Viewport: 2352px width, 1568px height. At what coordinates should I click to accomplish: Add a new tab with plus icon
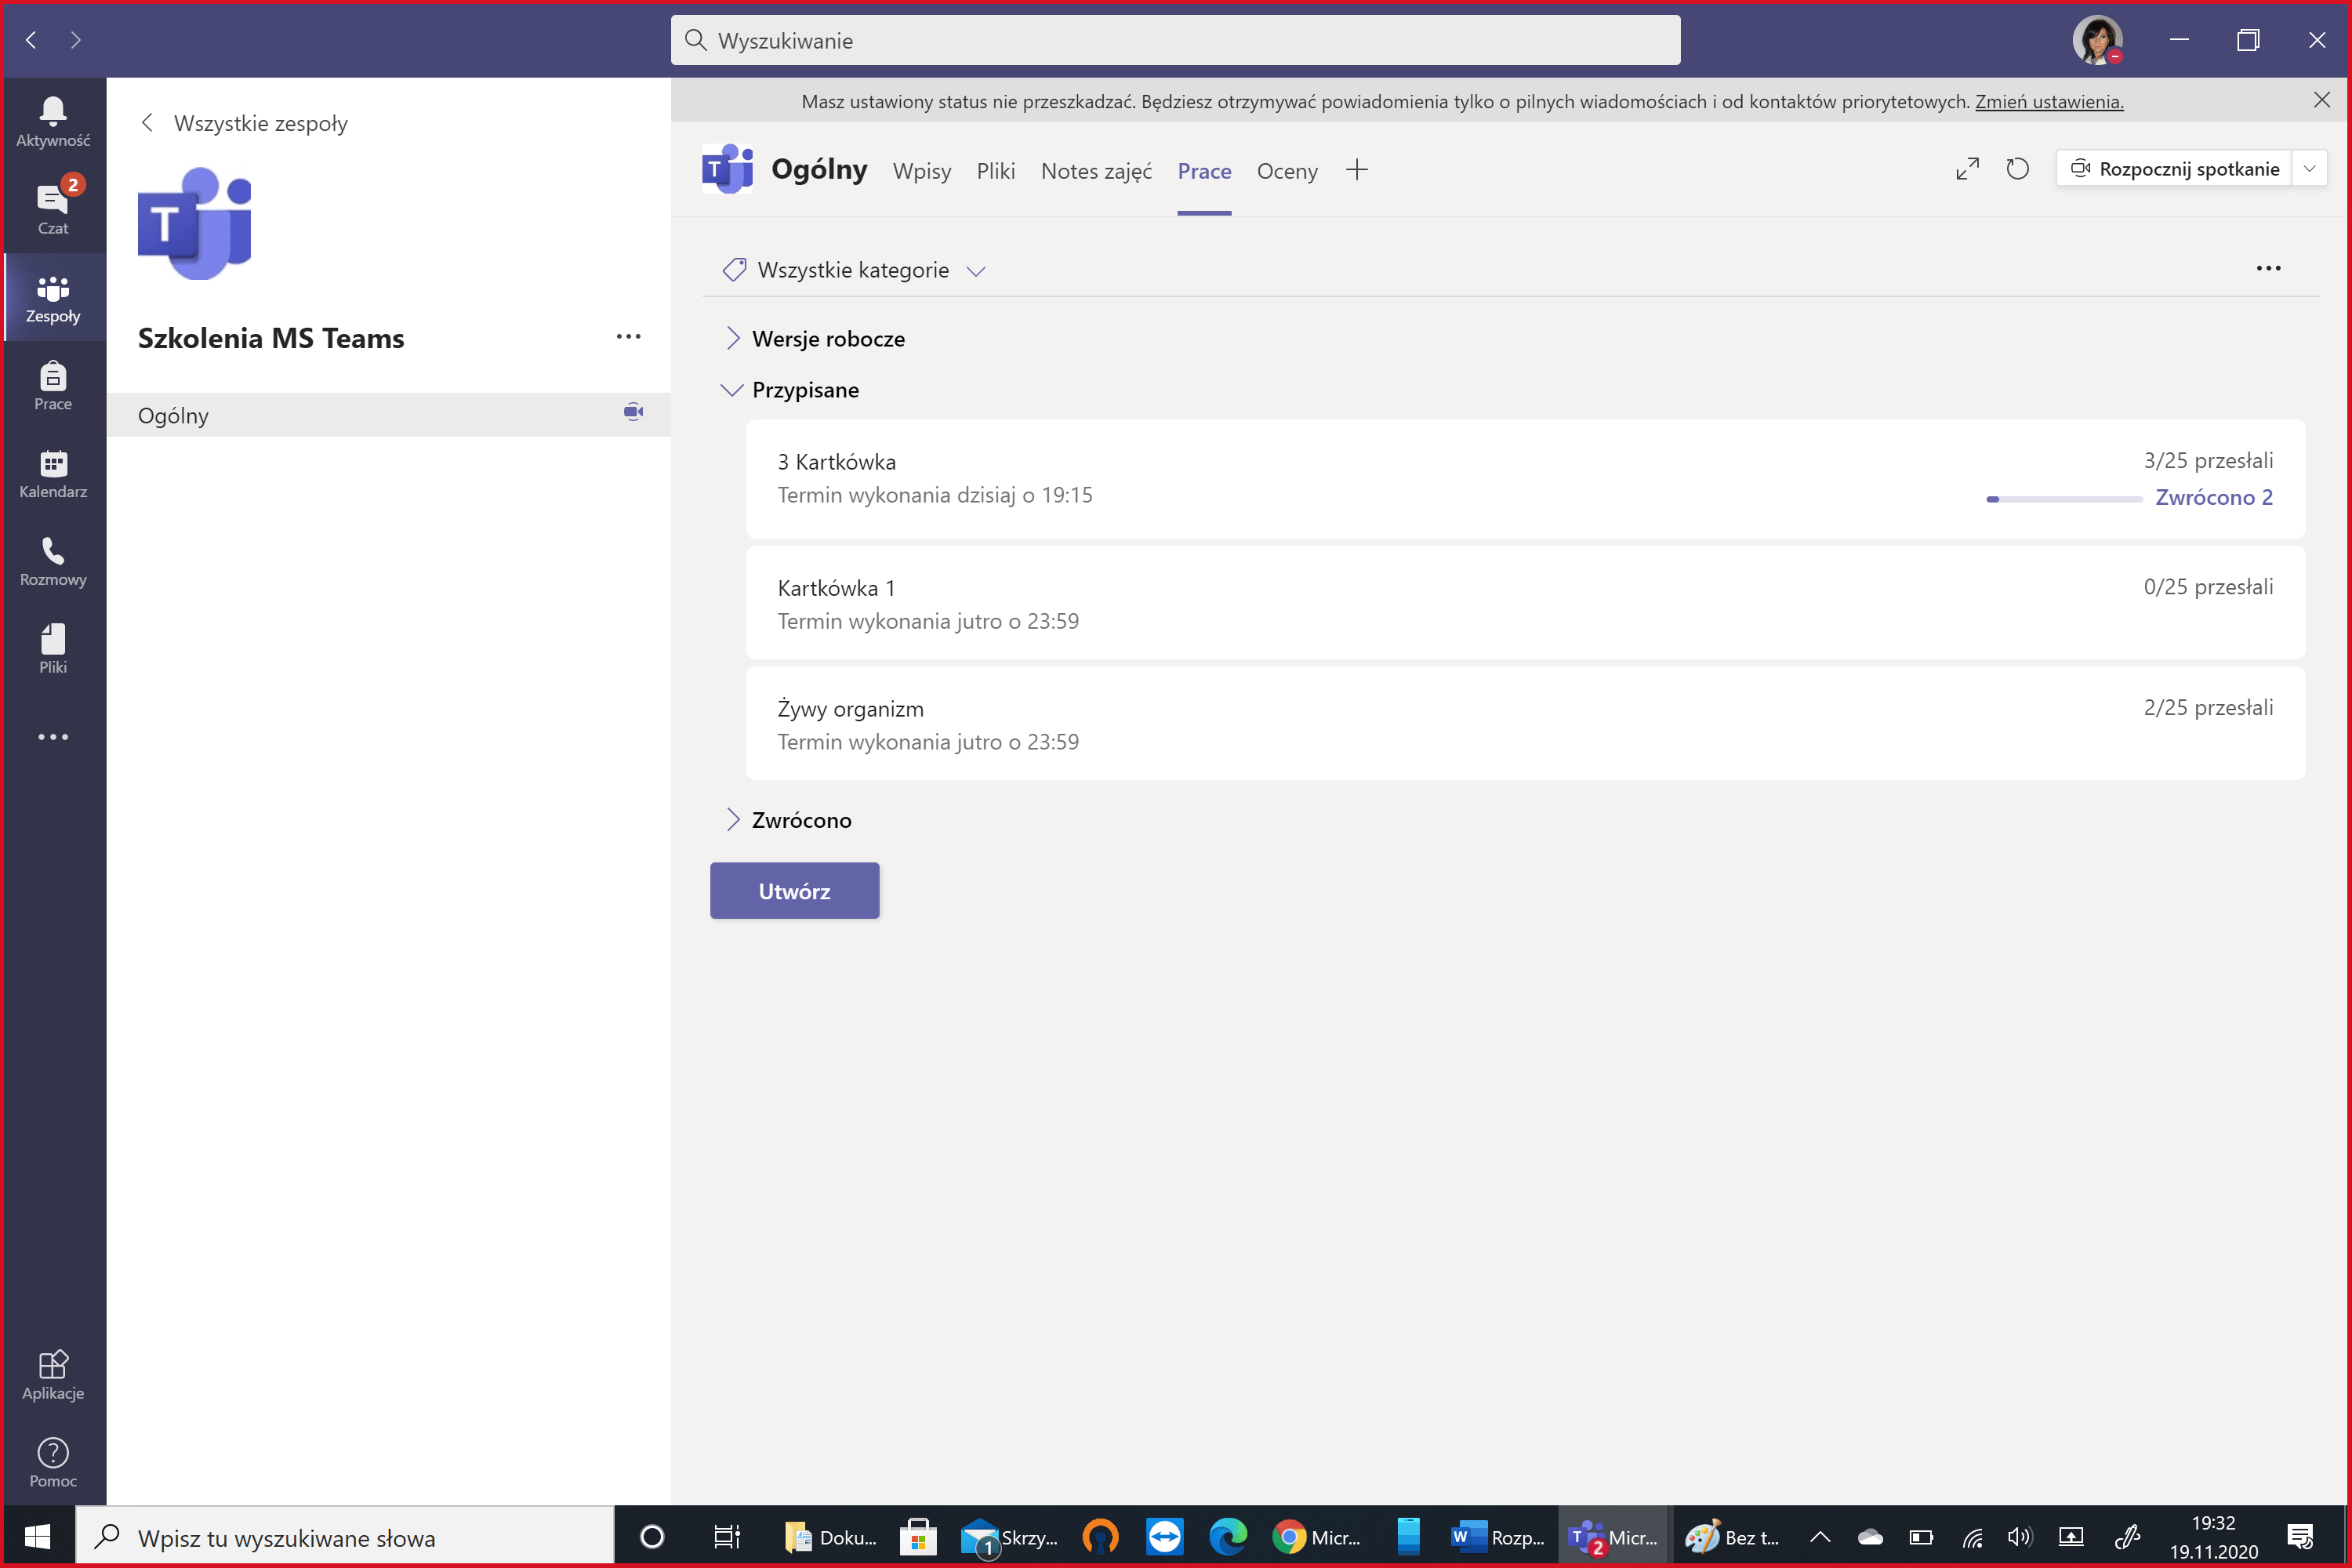1356,170
